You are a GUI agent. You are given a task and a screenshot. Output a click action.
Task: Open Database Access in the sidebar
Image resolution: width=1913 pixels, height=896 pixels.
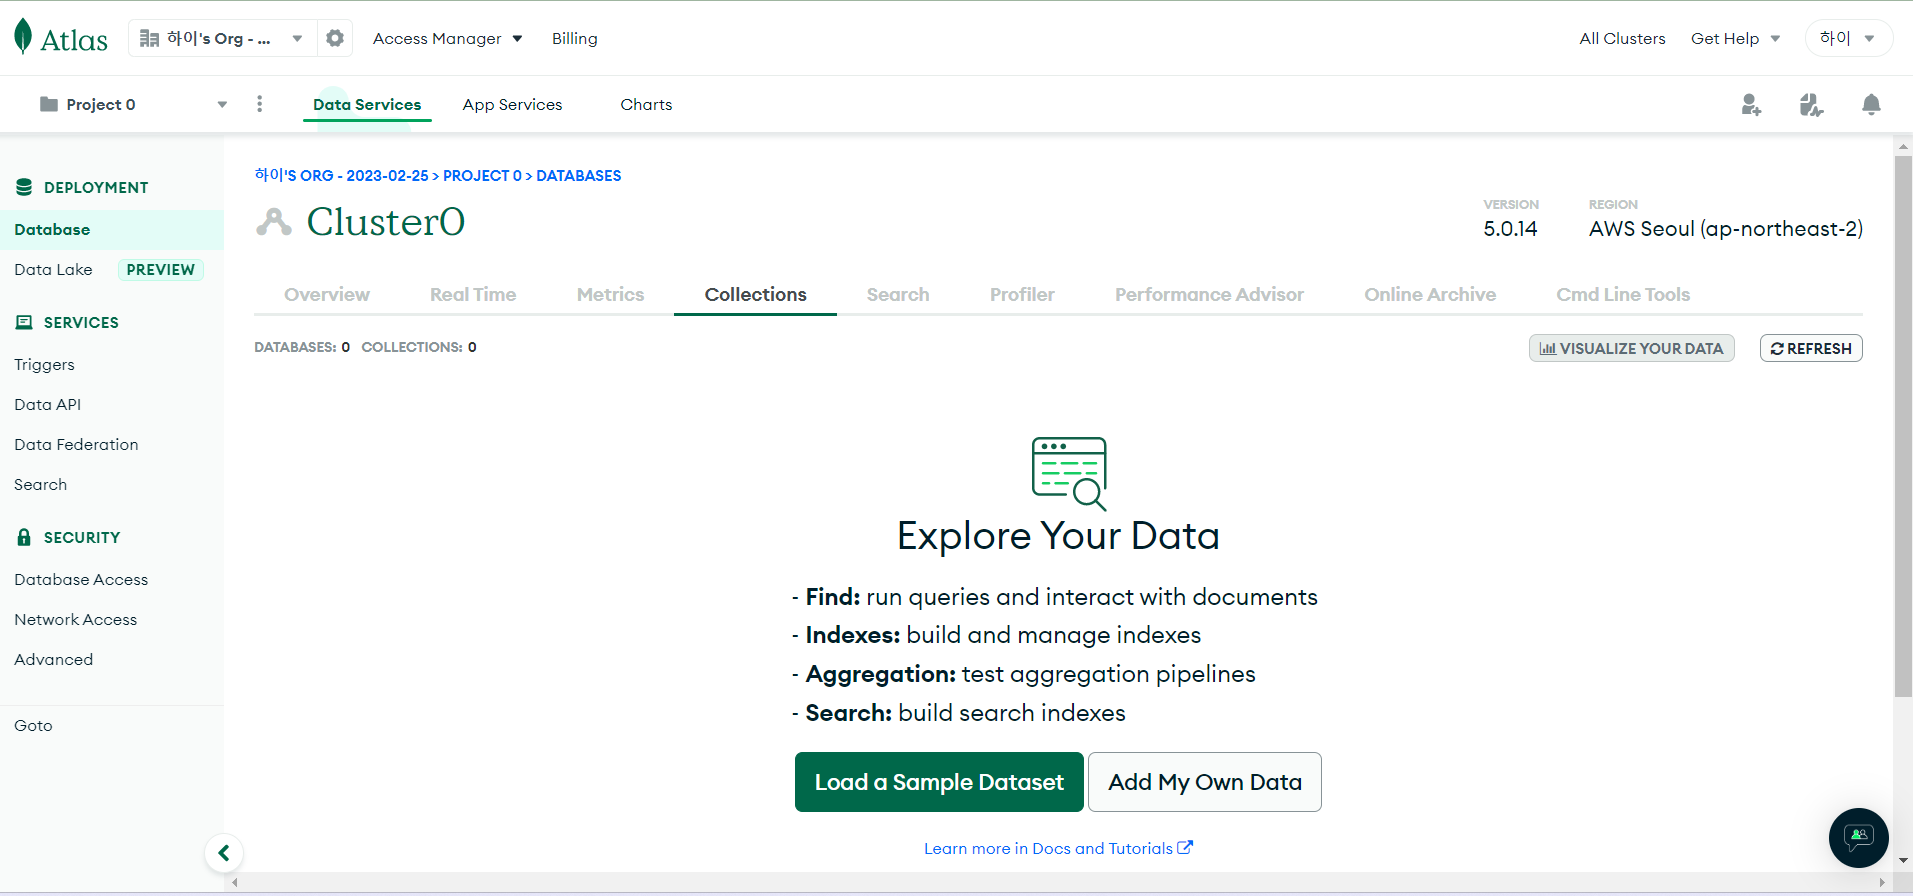click(81, 579)
